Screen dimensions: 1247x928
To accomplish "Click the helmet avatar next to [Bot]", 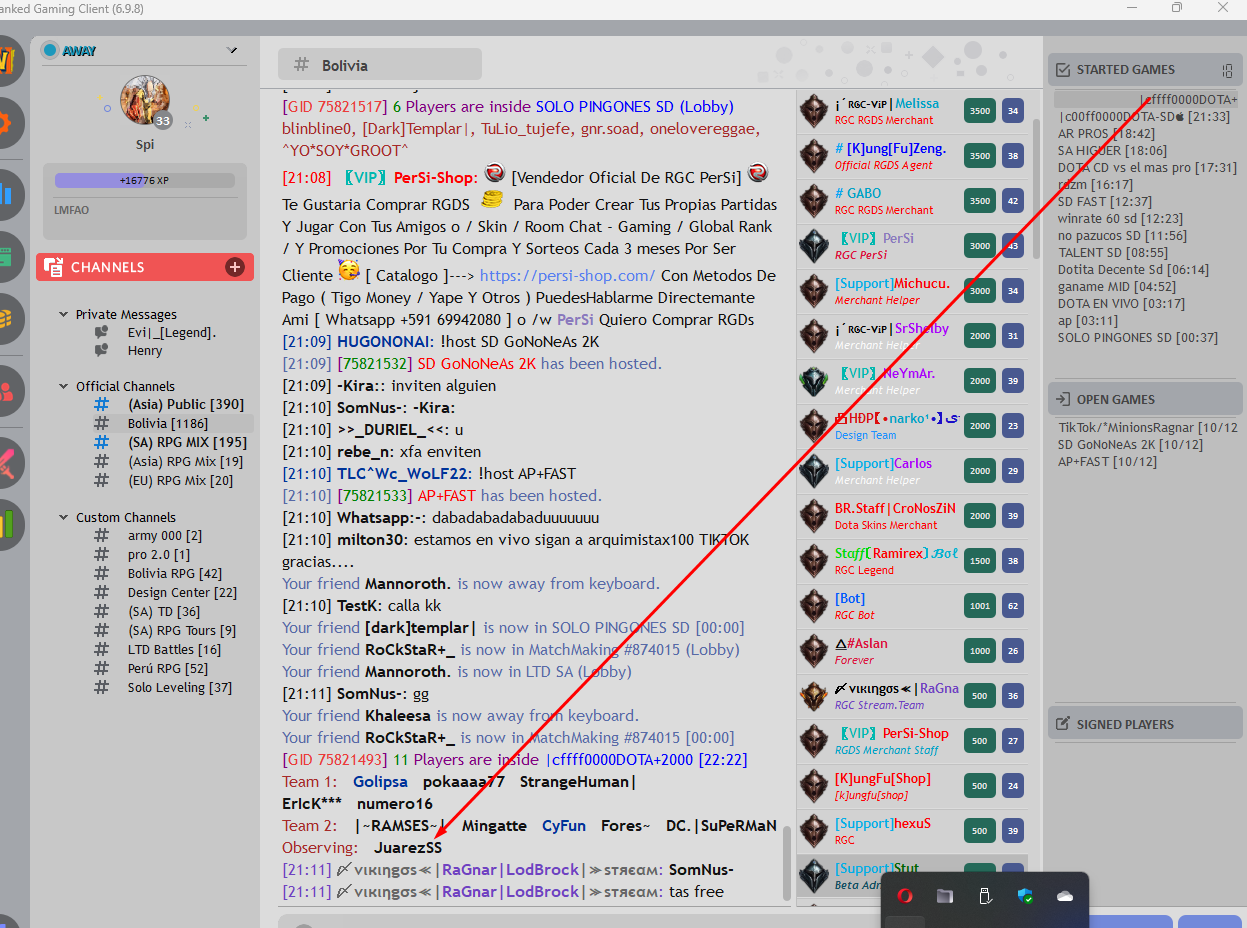I will 814,606.
